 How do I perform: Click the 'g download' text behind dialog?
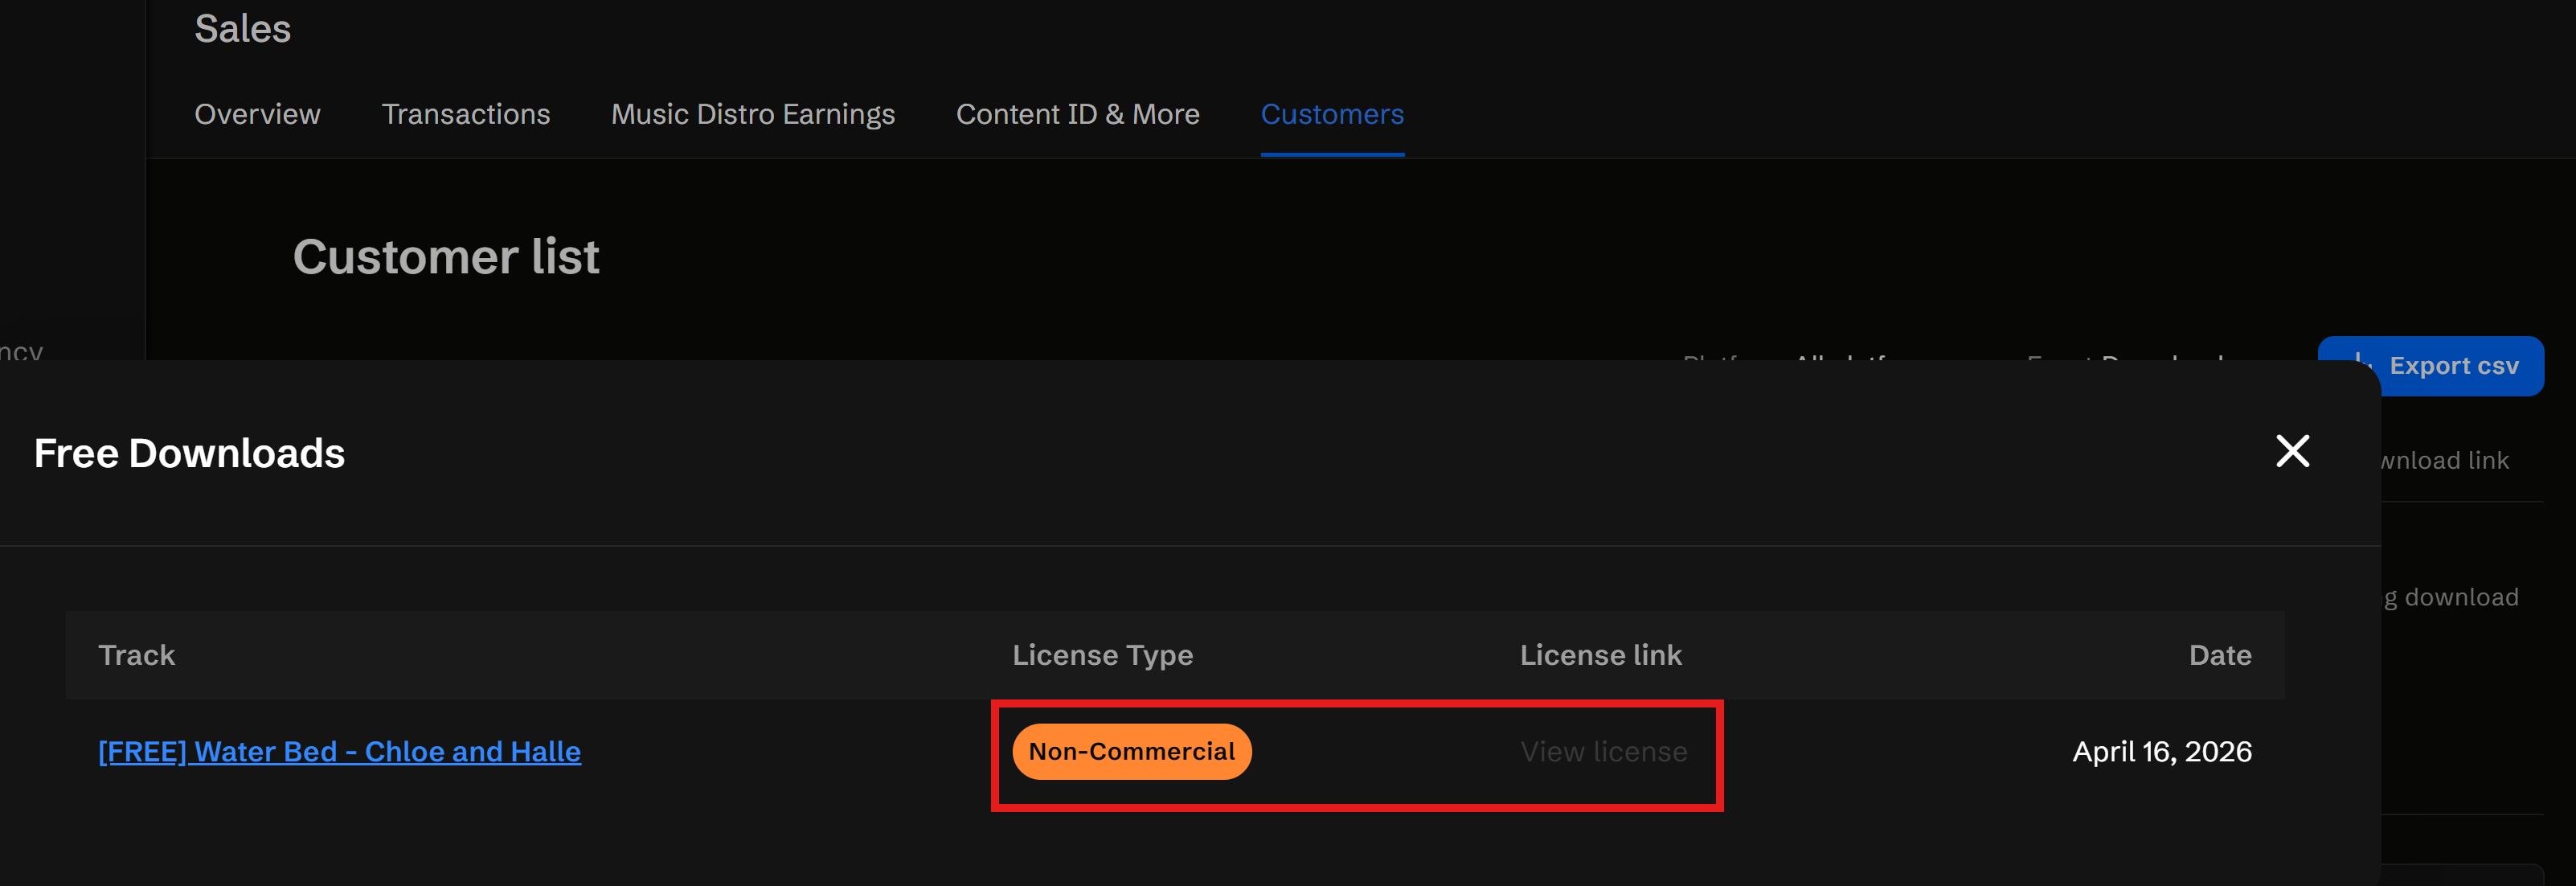point(2451,597)
